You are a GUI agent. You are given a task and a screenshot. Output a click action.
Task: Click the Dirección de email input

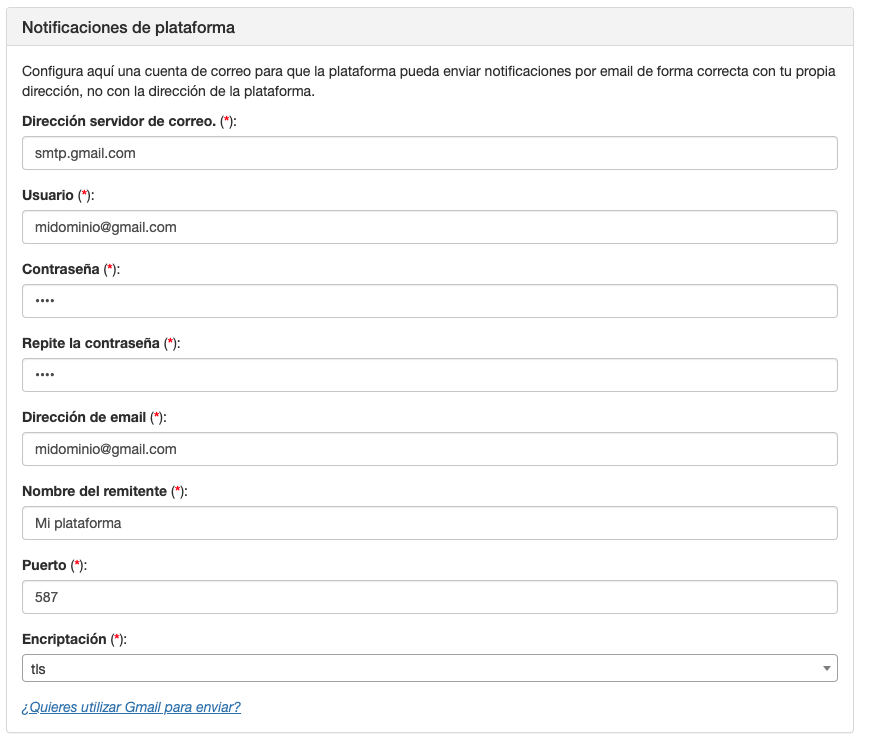click(429, 449)
